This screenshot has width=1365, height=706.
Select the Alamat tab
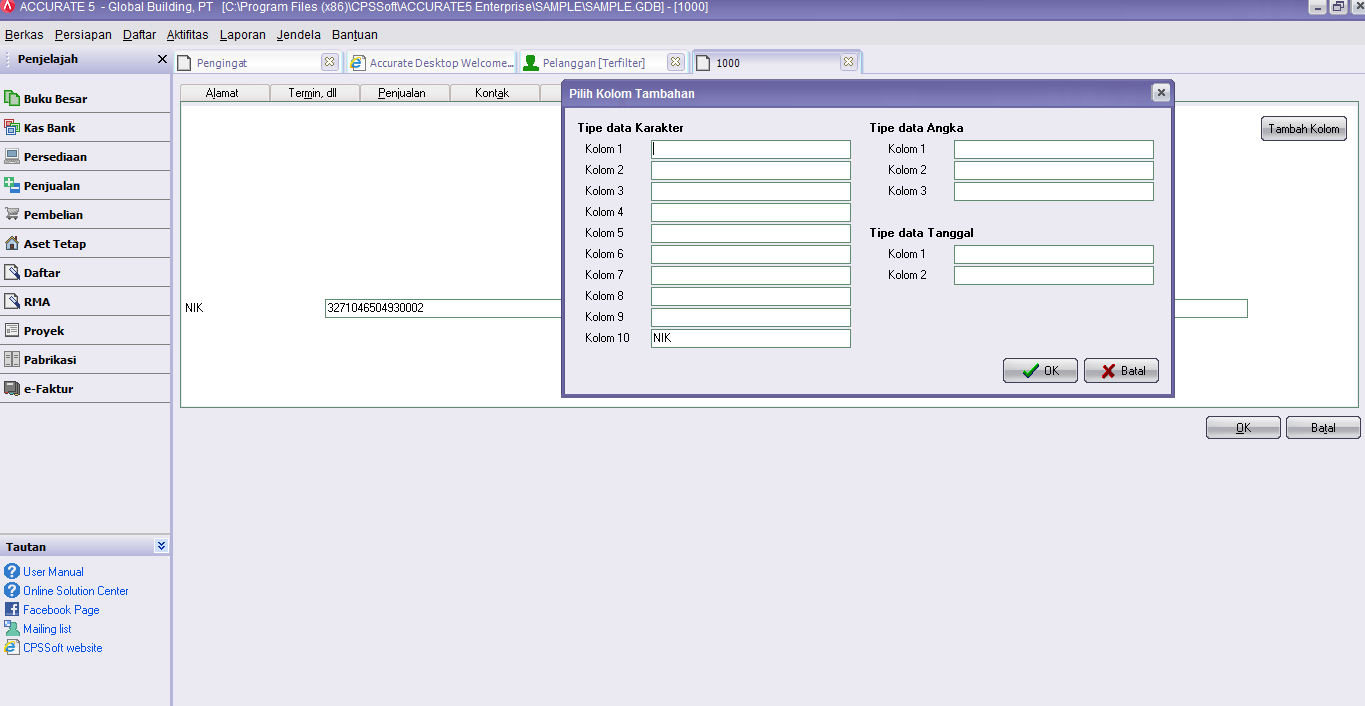[225, 93]
